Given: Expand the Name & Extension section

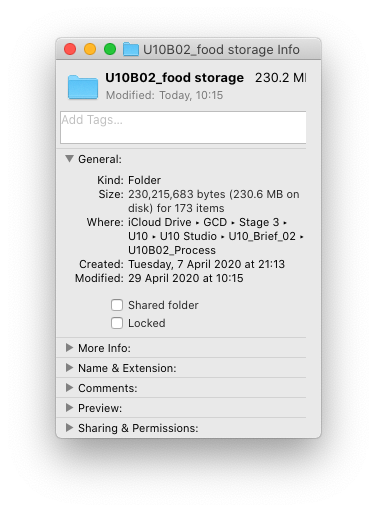Looking at the screenshot, I should [x=69, y=368].
